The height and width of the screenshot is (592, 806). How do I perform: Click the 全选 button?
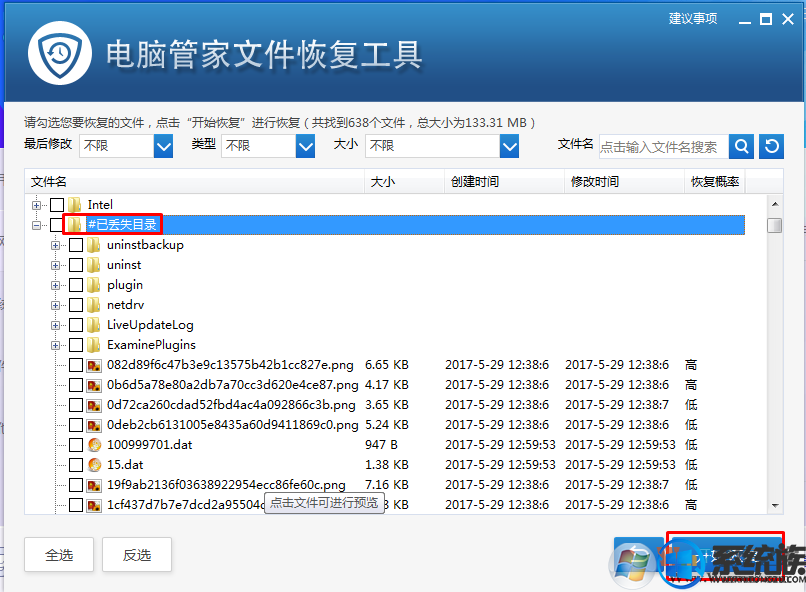coord(59,555)
